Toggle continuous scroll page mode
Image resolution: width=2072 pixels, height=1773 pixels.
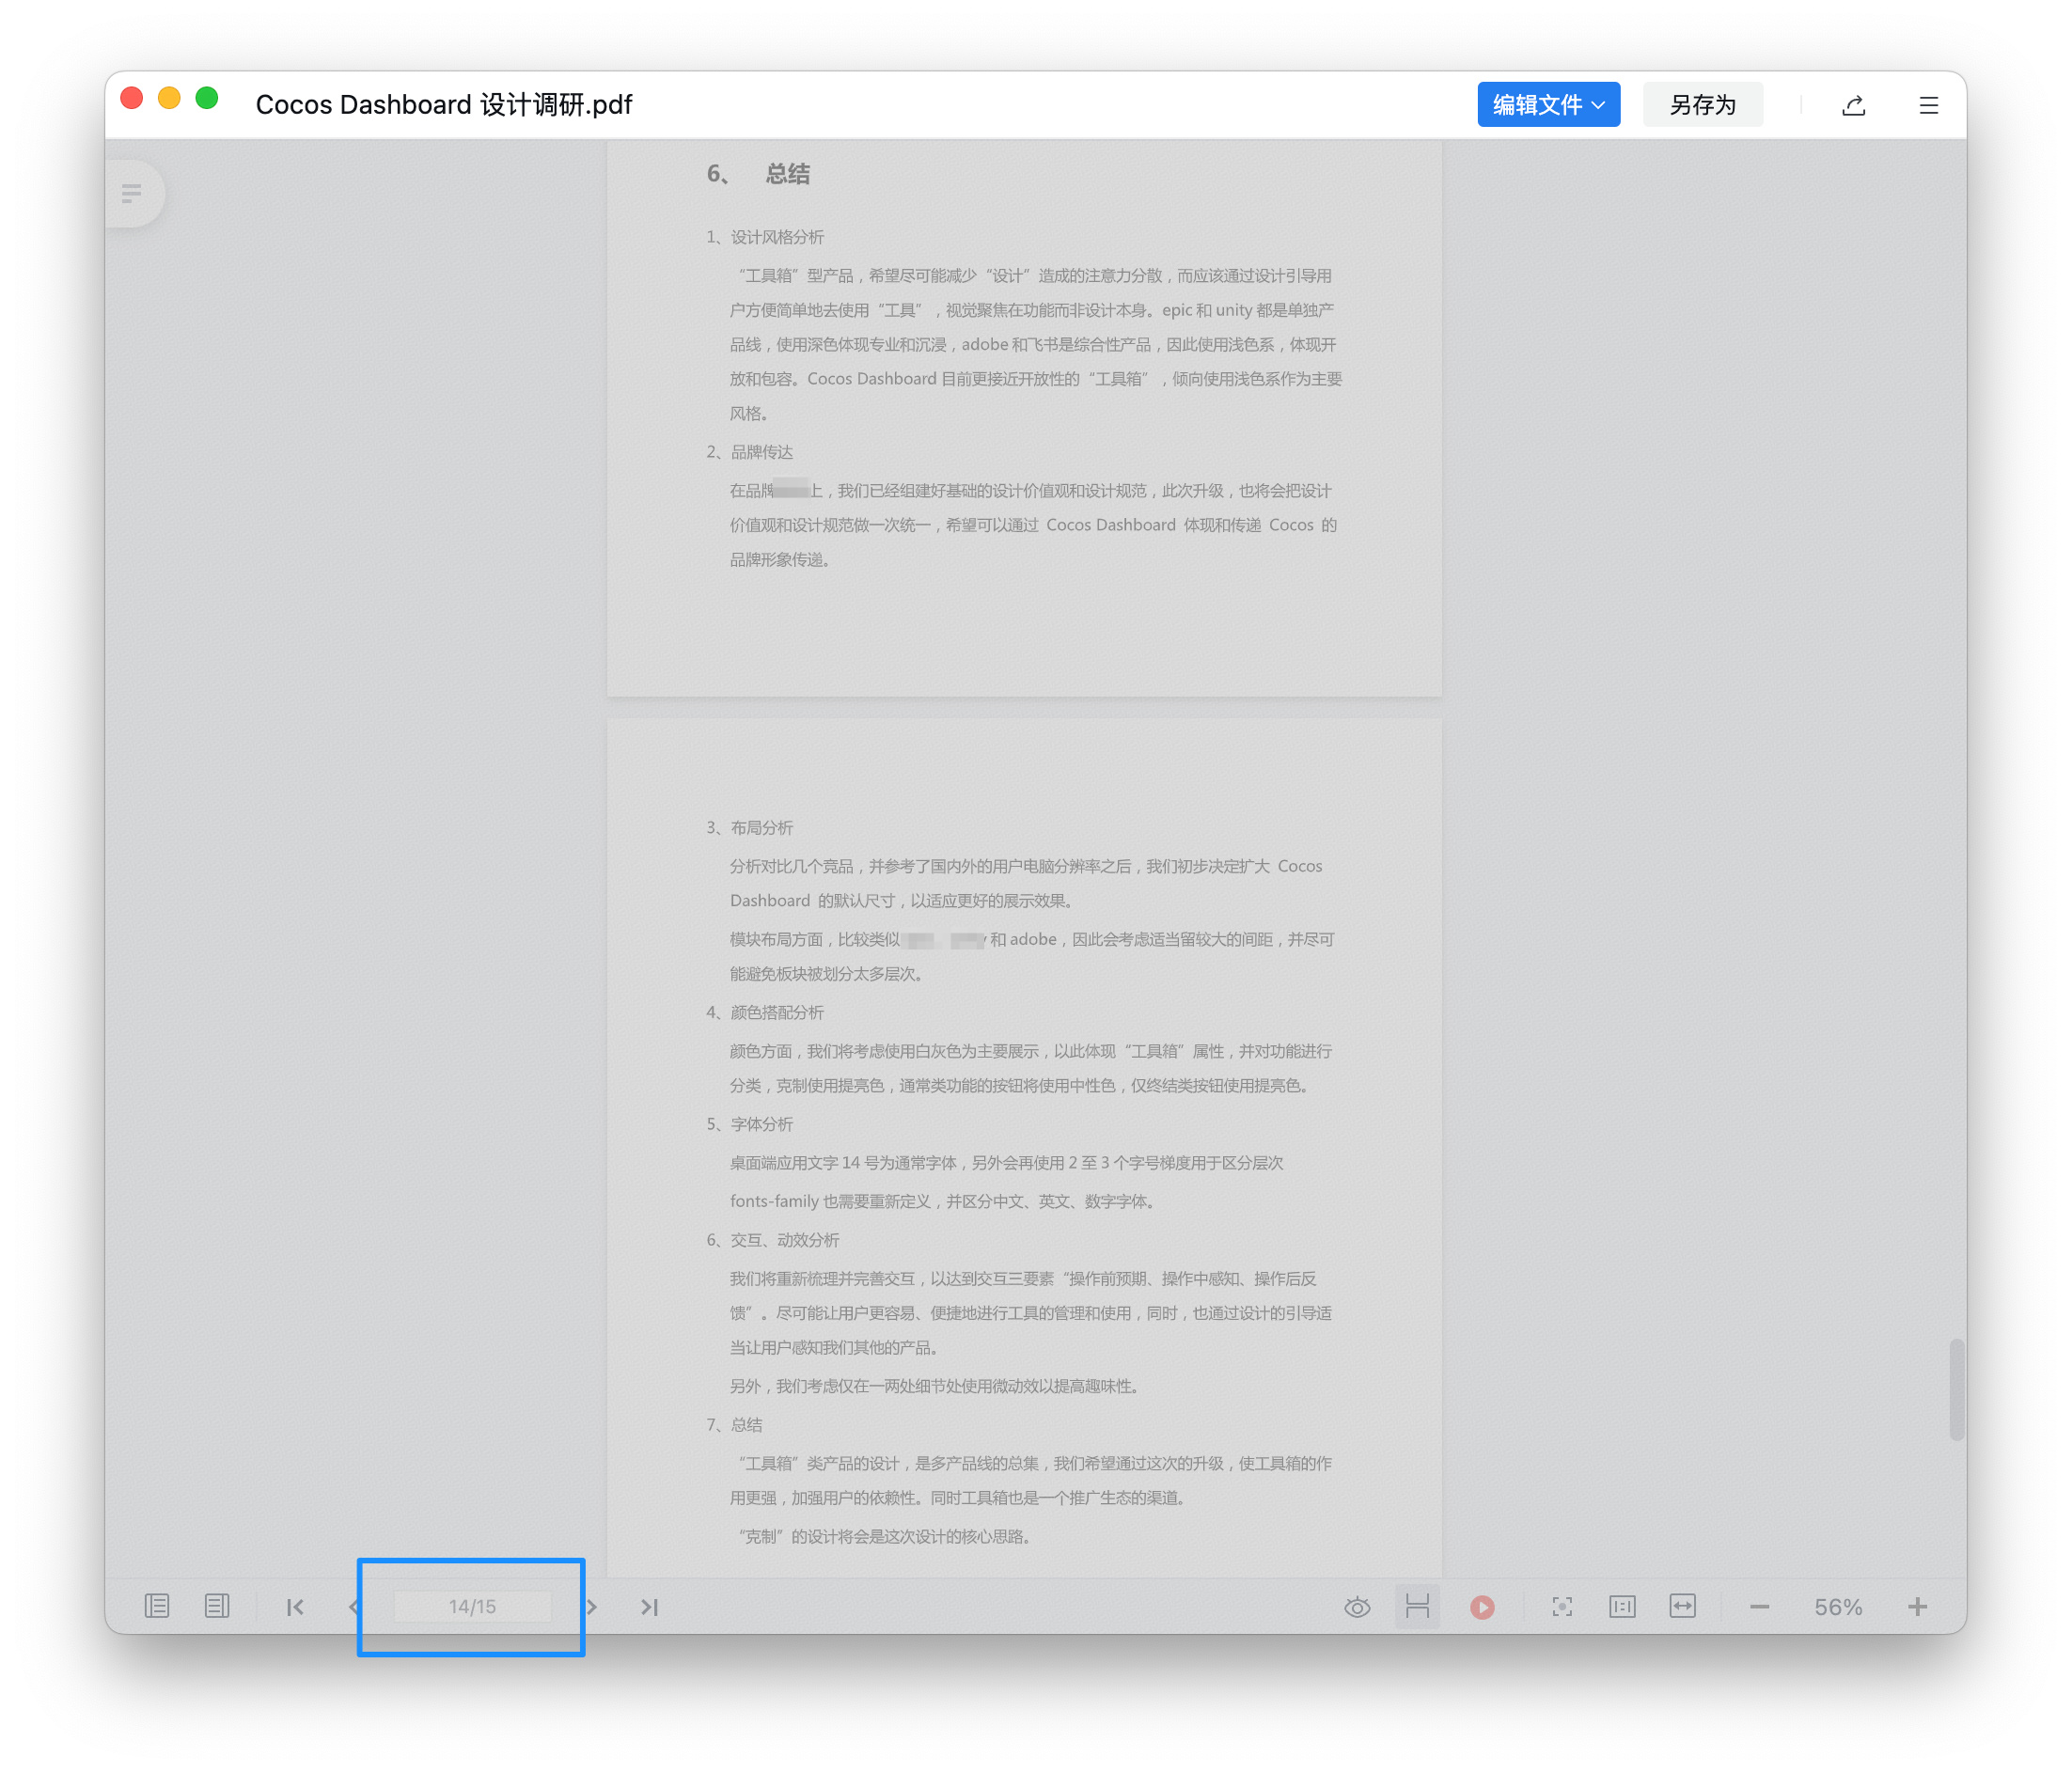[x=1417, y=1607]
